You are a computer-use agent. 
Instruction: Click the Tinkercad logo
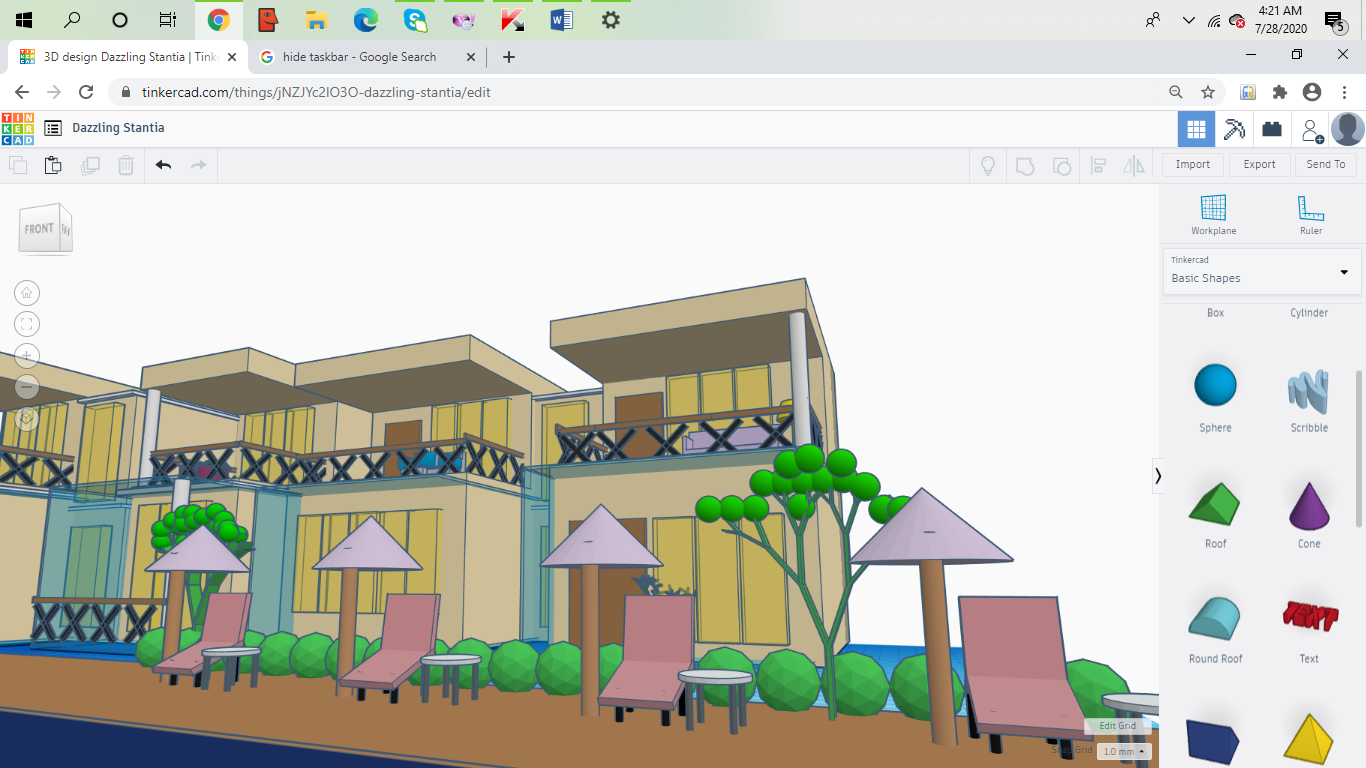click(17, 128)
